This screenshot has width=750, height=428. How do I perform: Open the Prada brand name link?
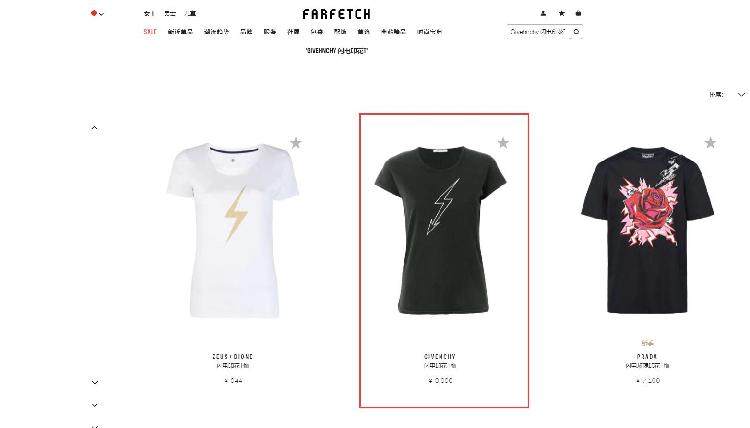pos(647,356)
